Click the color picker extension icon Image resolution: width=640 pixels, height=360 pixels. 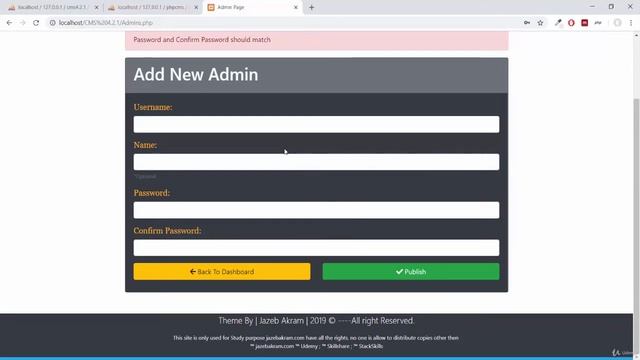[558, 23]
